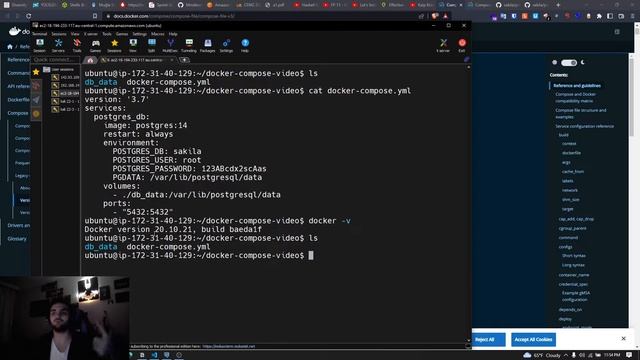The width and height of the screenshot is (640, 360).
Task: Open Compose item in docs left sidebar
Action: coord(18,113)
